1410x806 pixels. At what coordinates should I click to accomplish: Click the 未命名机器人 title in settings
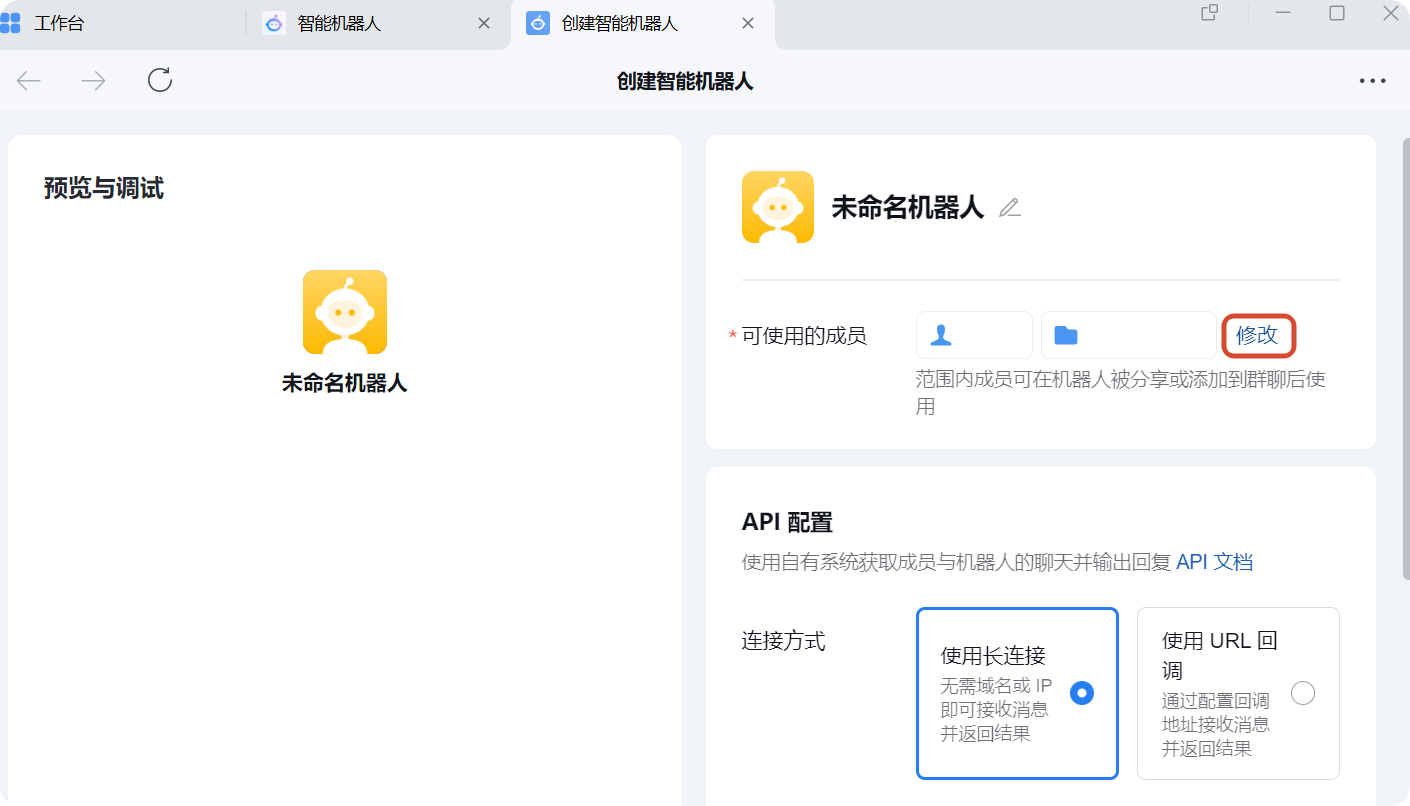tap(908, 208)
